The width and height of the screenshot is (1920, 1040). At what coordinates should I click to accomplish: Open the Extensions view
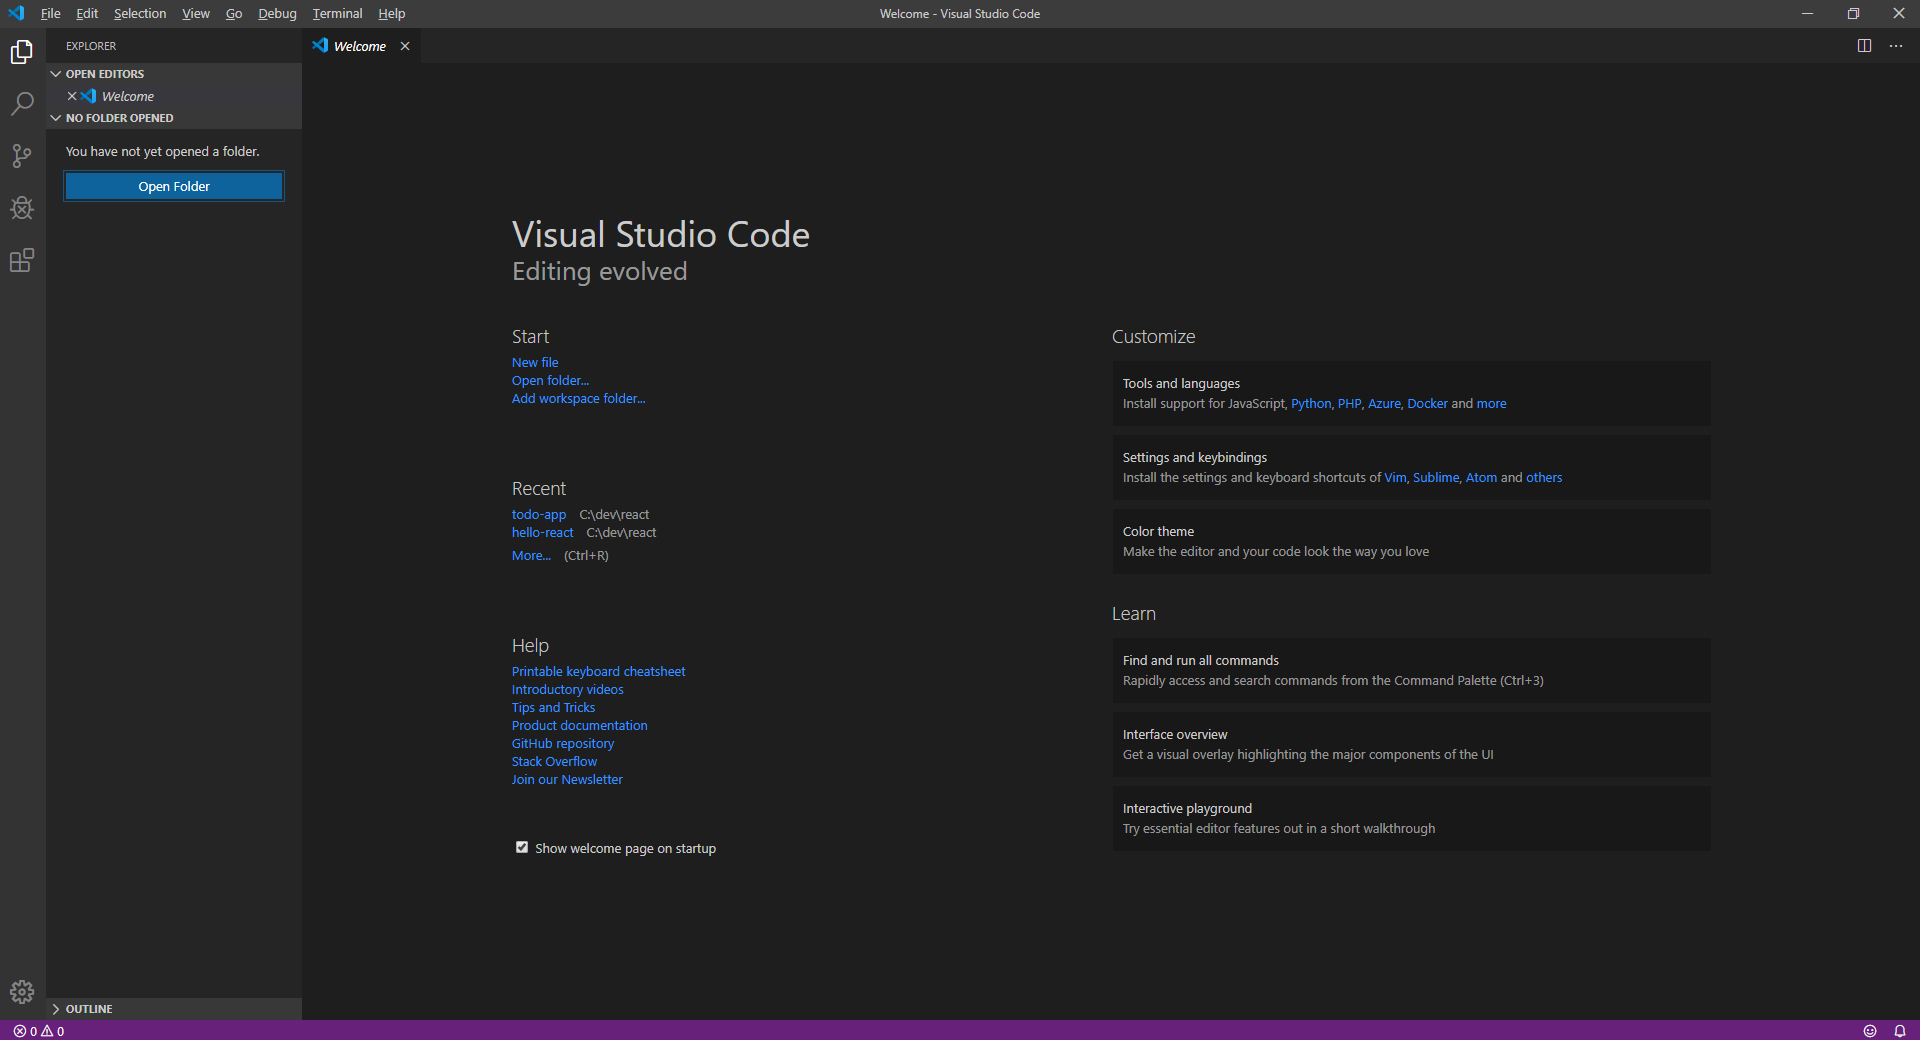(22, 260)
